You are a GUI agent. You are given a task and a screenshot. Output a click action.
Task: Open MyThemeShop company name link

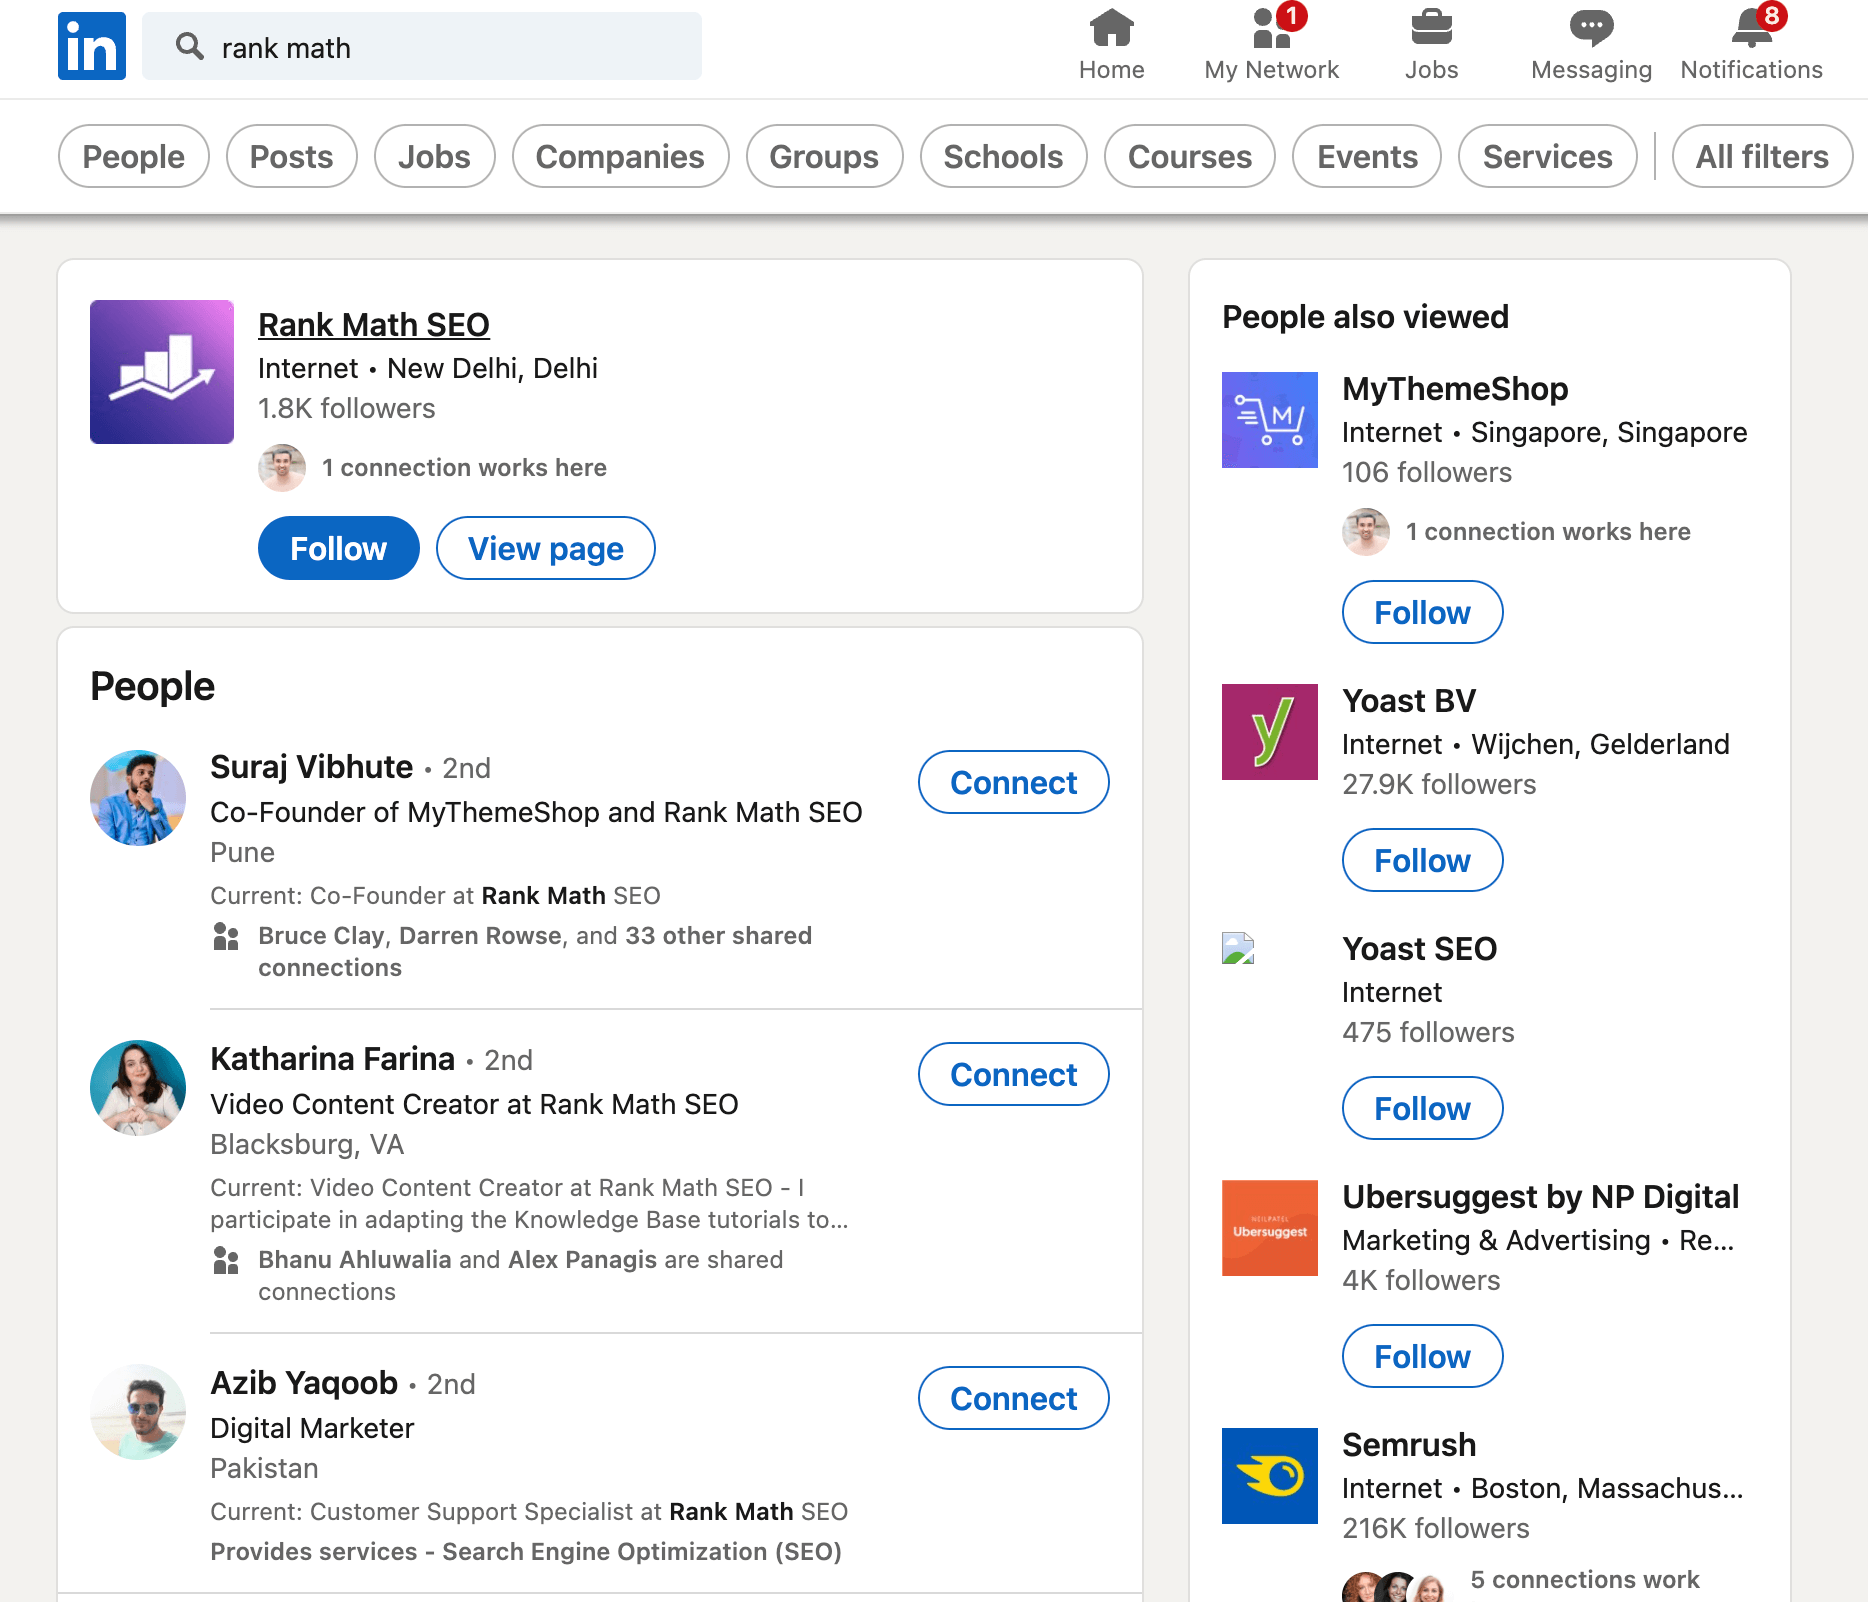click(x=1455, y=389)
